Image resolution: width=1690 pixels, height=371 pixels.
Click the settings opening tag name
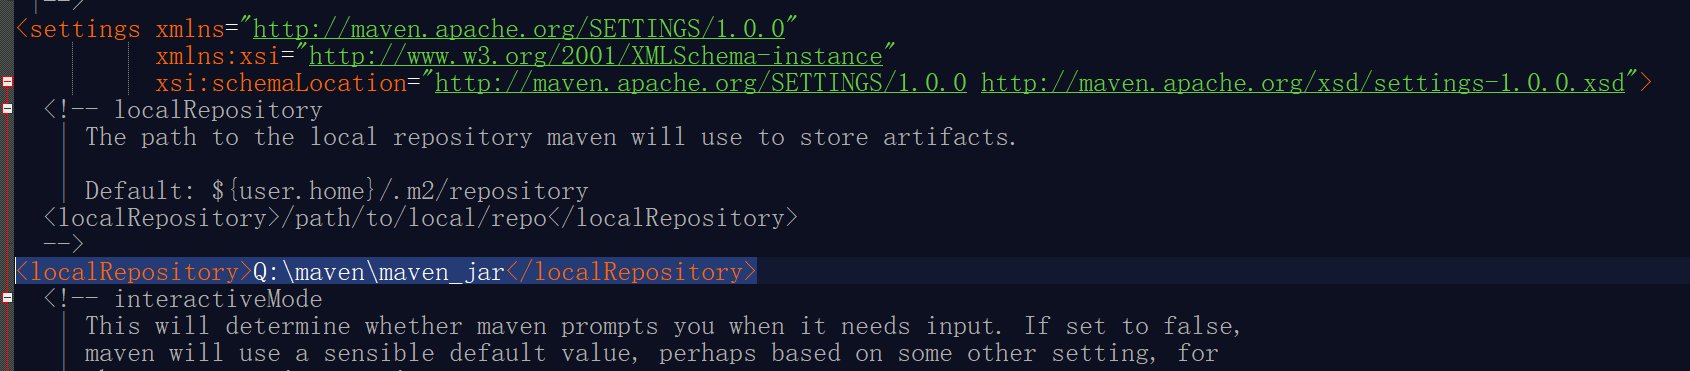click(x=85, y=29)
